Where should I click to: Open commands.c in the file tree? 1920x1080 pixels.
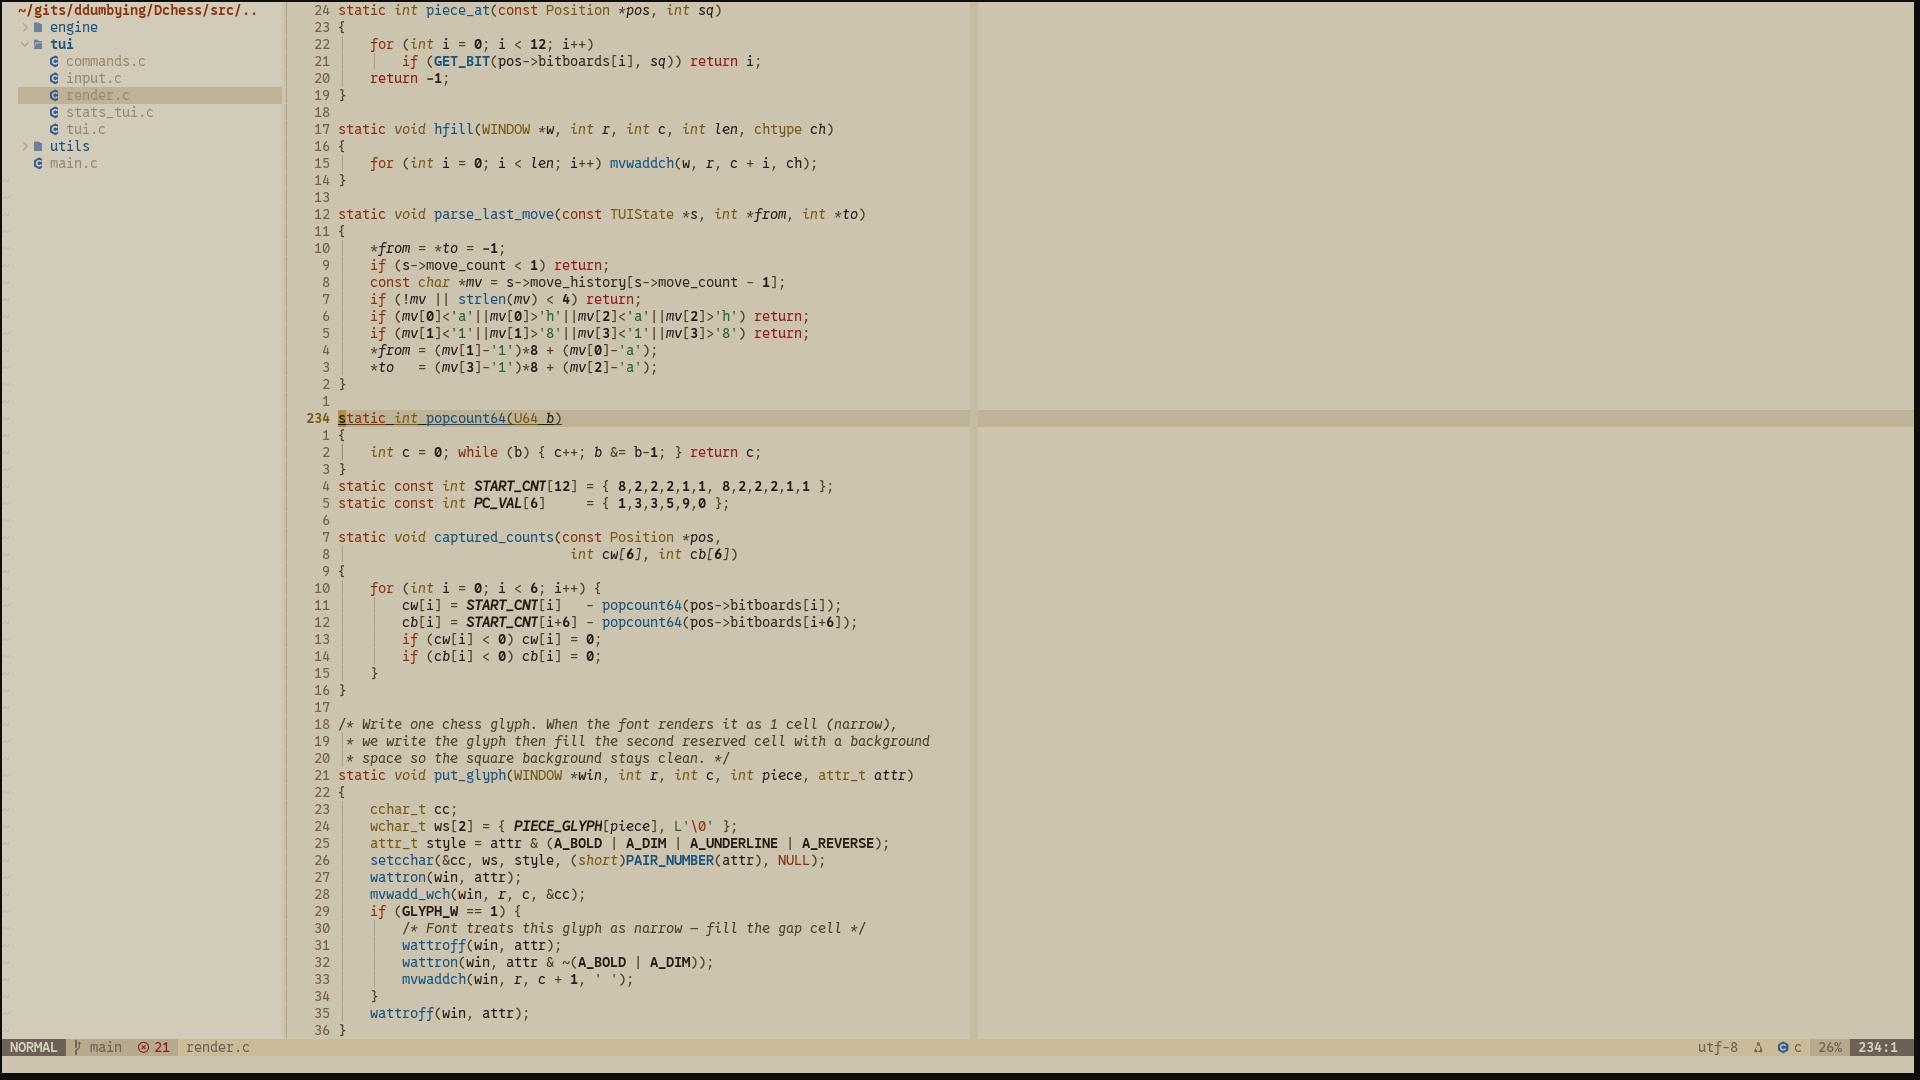tap(106, 61)
